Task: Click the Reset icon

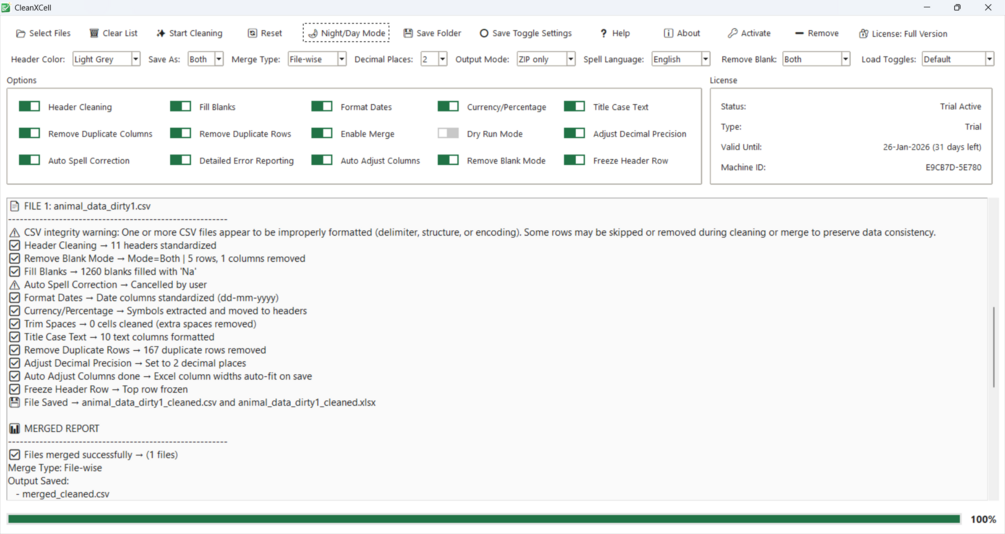Action: click(x=253, y=33)
